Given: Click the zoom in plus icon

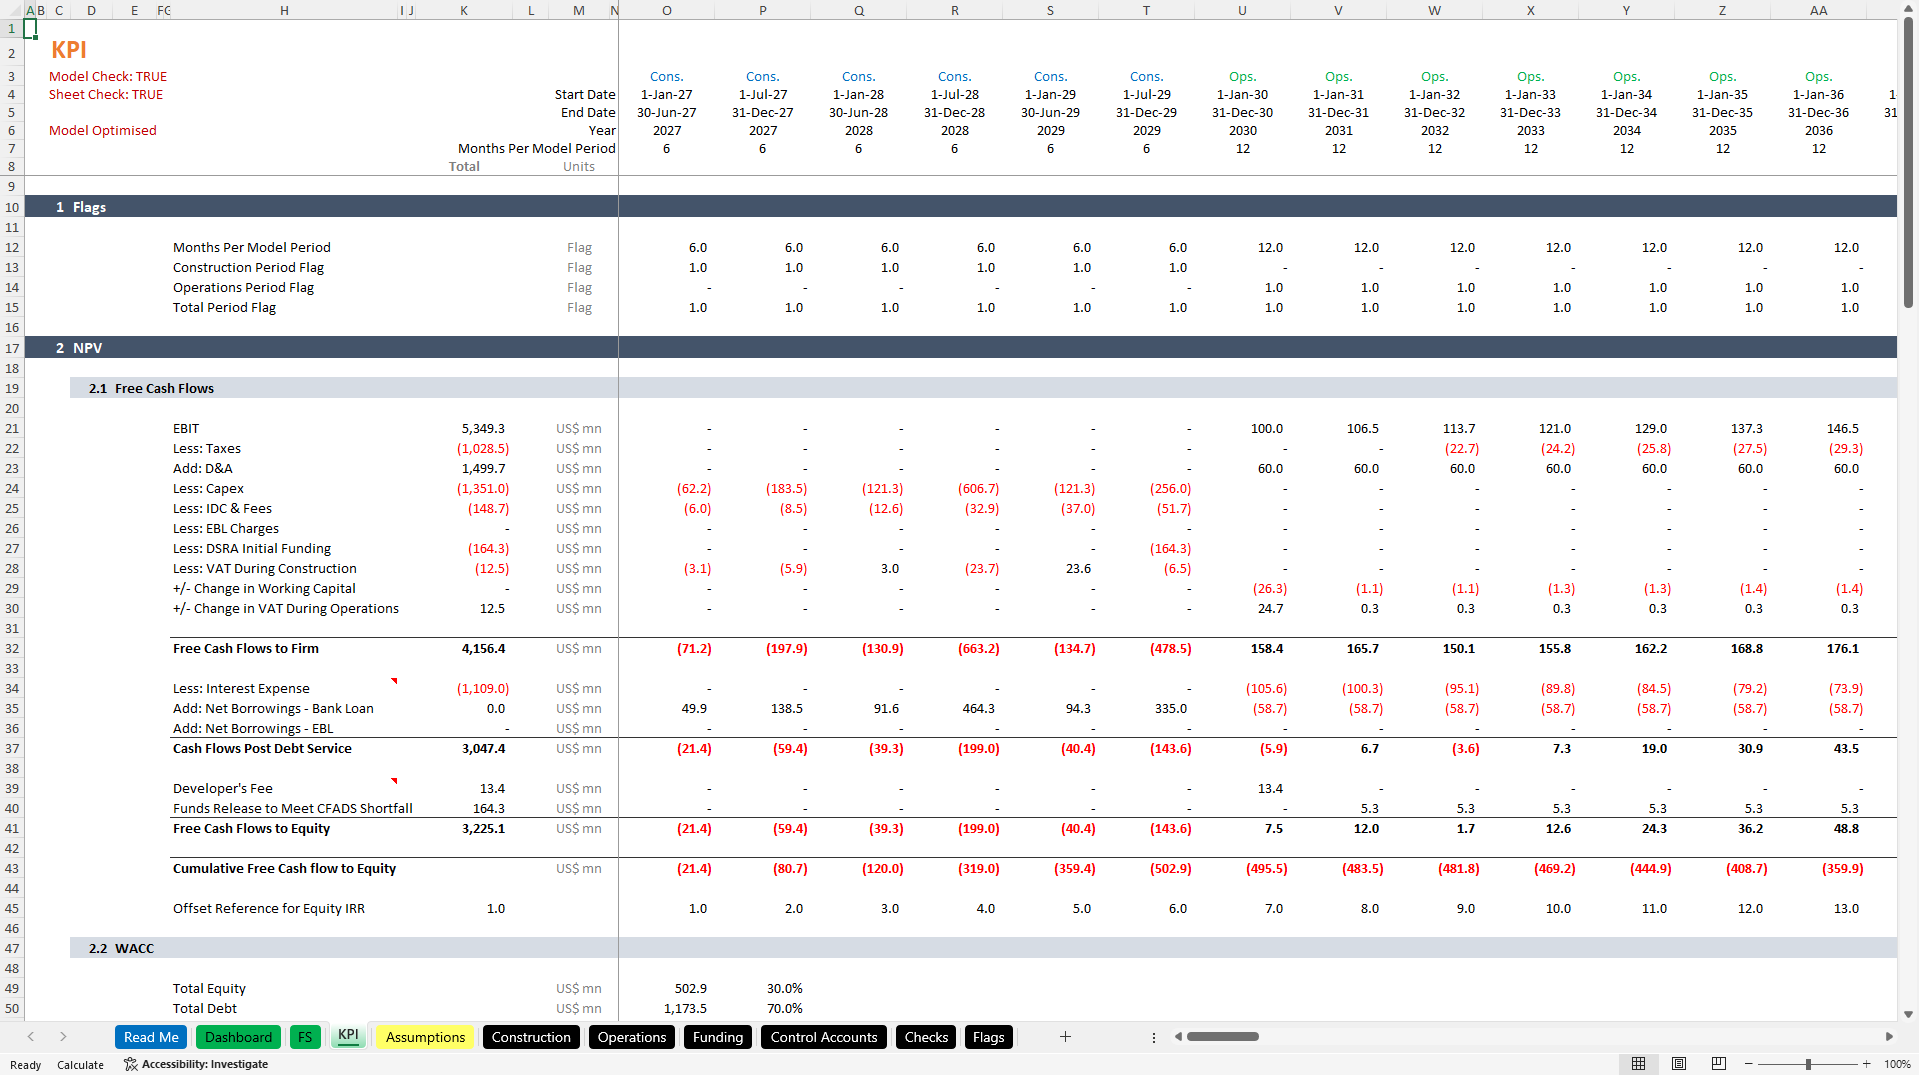Looking at the screenshot, I should coord(1866,1064).
